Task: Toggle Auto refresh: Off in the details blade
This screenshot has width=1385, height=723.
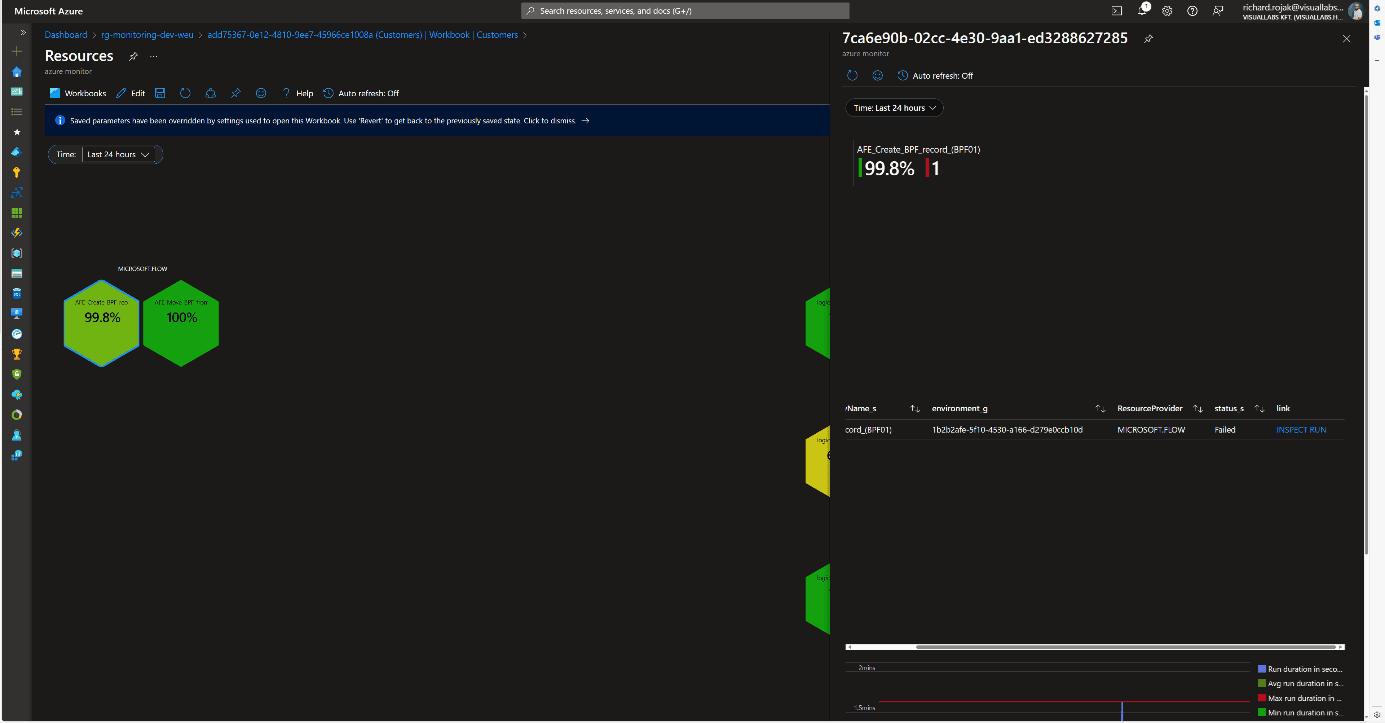Action: [x=936, y=76]
